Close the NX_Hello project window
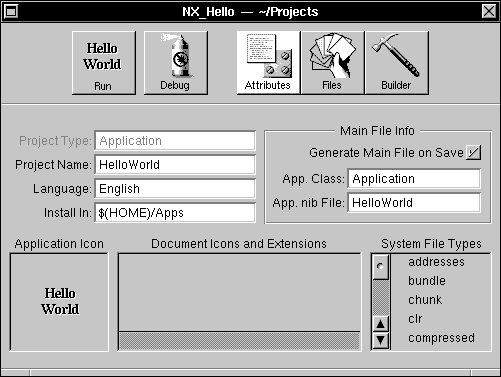Image resolution: width=501 pixels, height=377 pixels. tap(489, 11)
